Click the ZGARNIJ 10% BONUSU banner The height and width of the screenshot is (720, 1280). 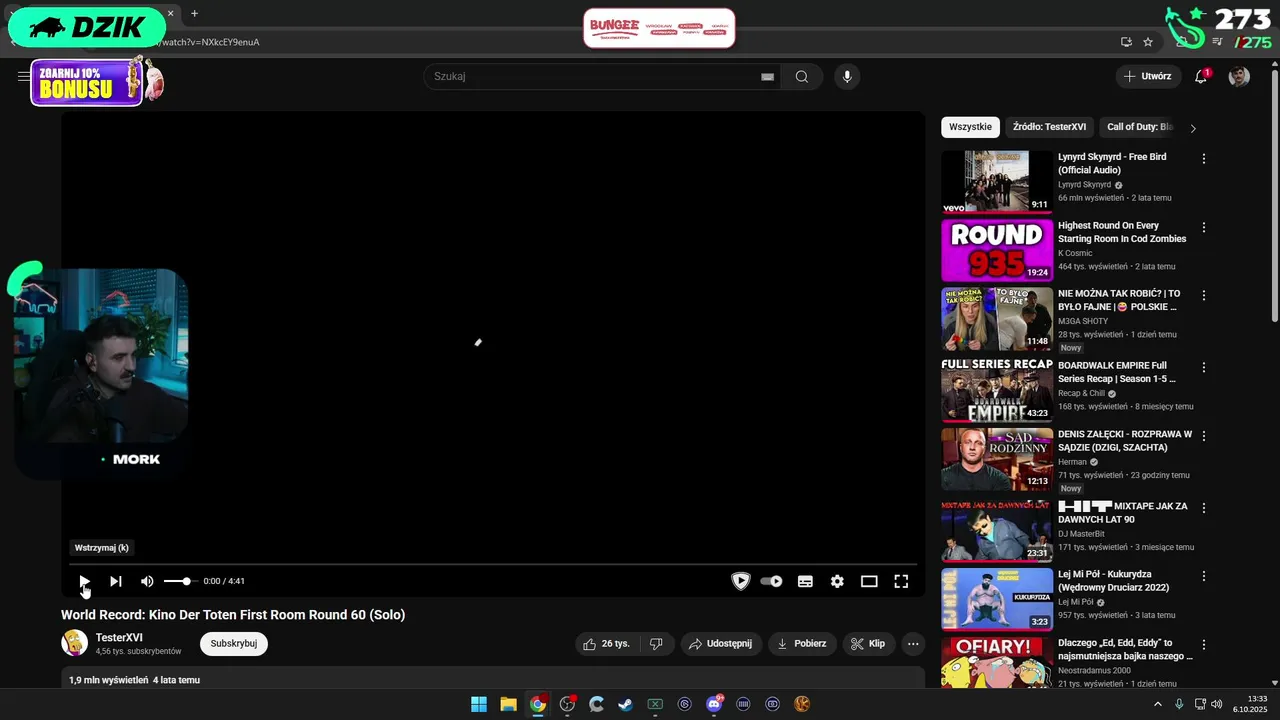[88, 82]
